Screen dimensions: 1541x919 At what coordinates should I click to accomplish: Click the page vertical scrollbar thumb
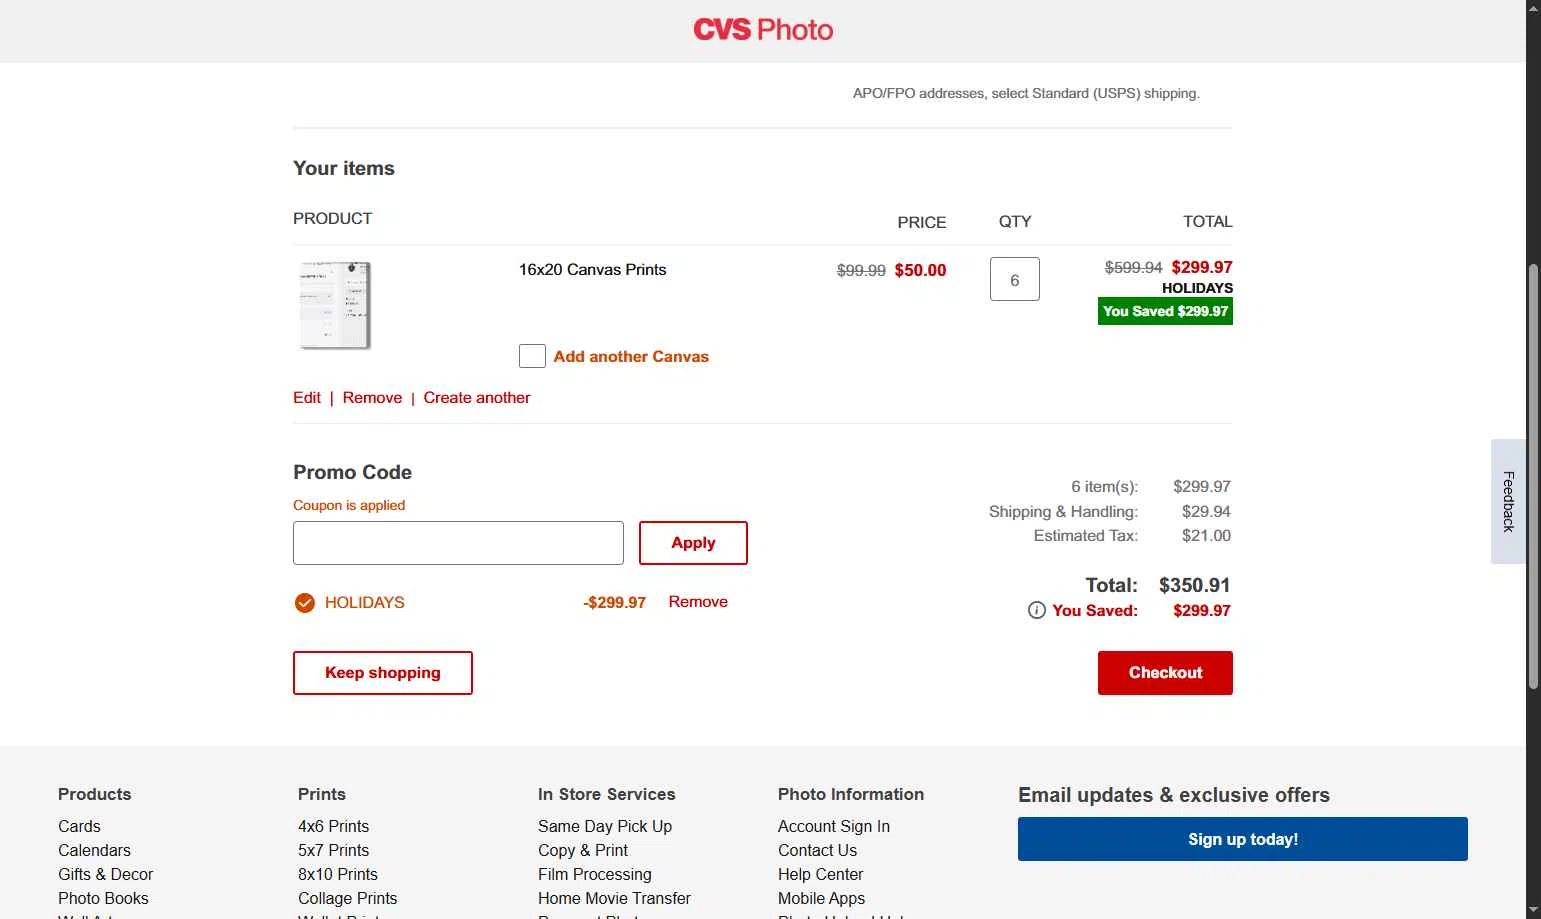1533,476
